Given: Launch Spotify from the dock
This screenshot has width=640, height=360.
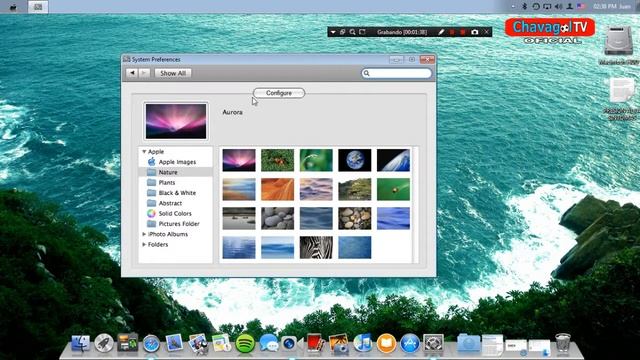Looking at the screenshot, I should pyautogui.click(x=245, y=344).
